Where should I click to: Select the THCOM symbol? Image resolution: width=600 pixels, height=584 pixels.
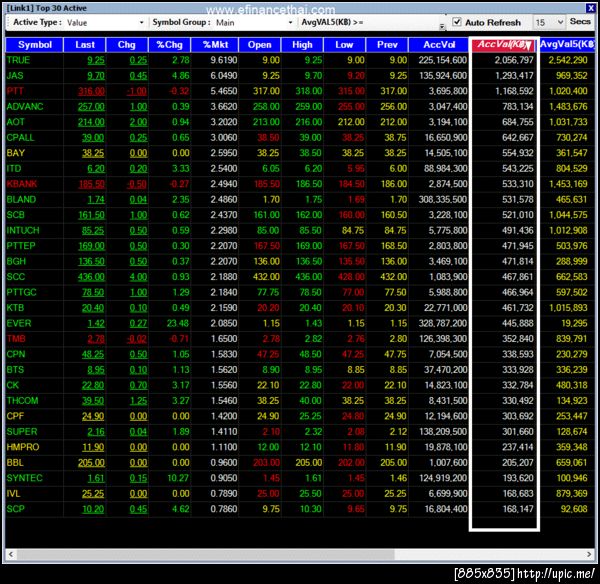(x=22, y=401)
